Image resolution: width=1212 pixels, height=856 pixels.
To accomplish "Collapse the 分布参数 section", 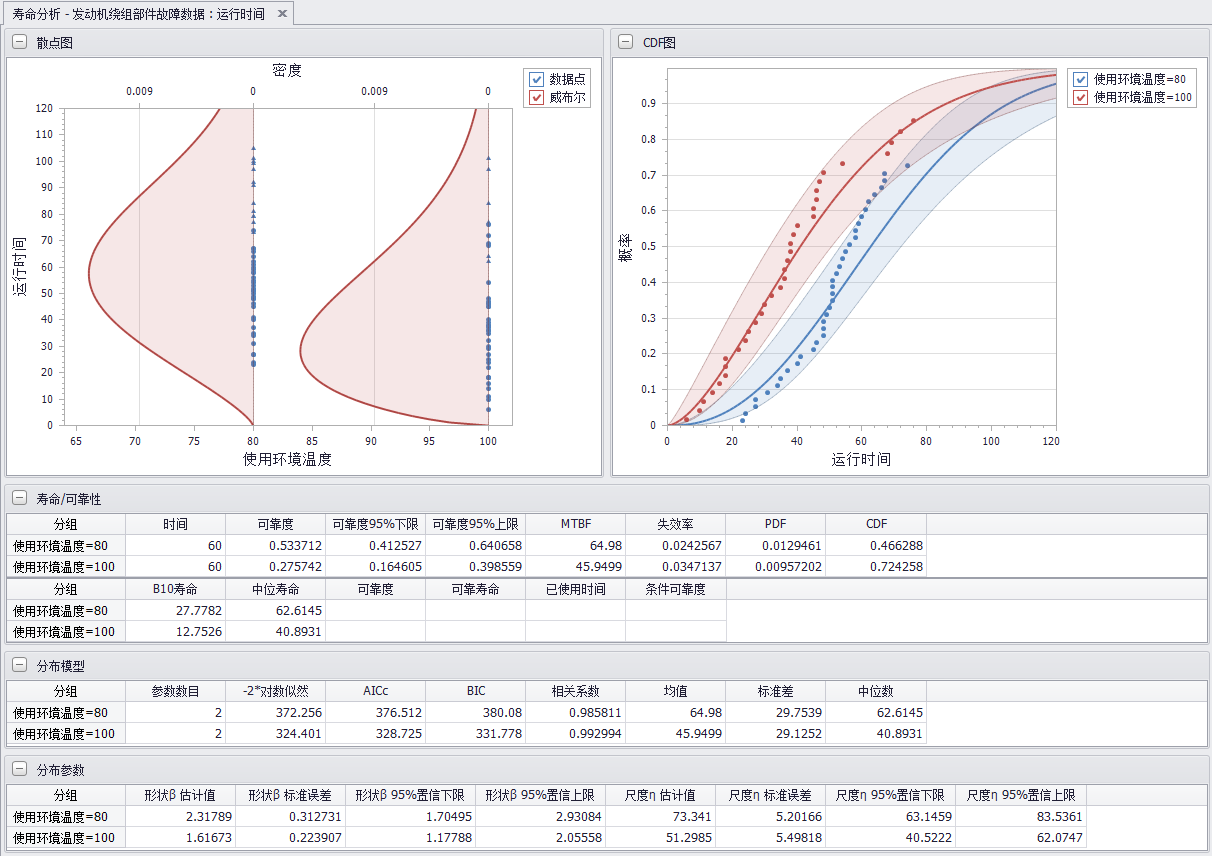I will click(x=20, y=770).
